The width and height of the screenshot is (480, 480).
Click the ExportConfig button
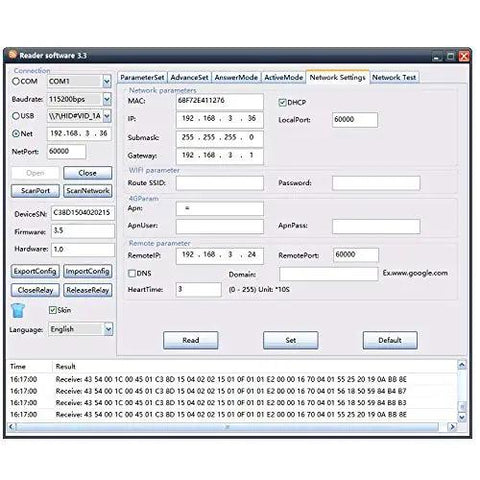click(35, 271)
